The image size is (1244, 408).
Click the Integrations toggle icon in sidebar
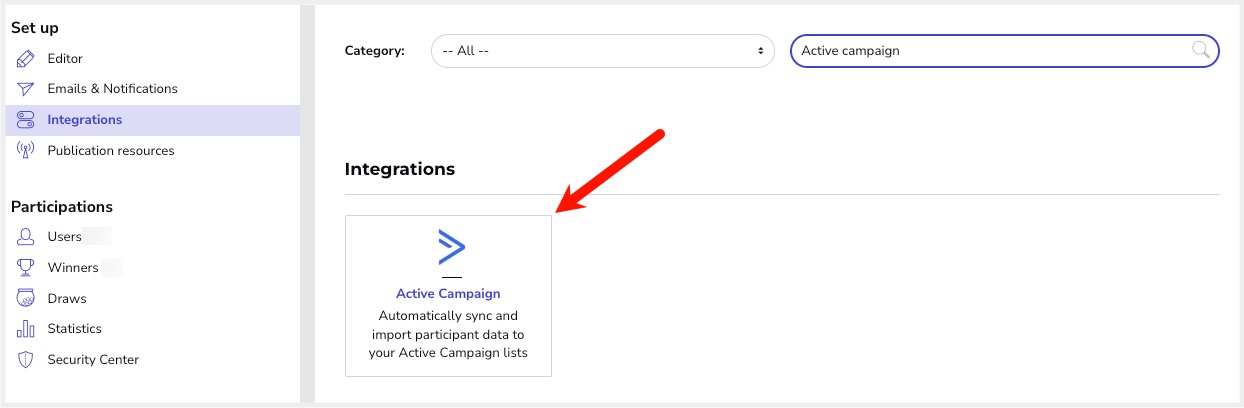(26, 120)
